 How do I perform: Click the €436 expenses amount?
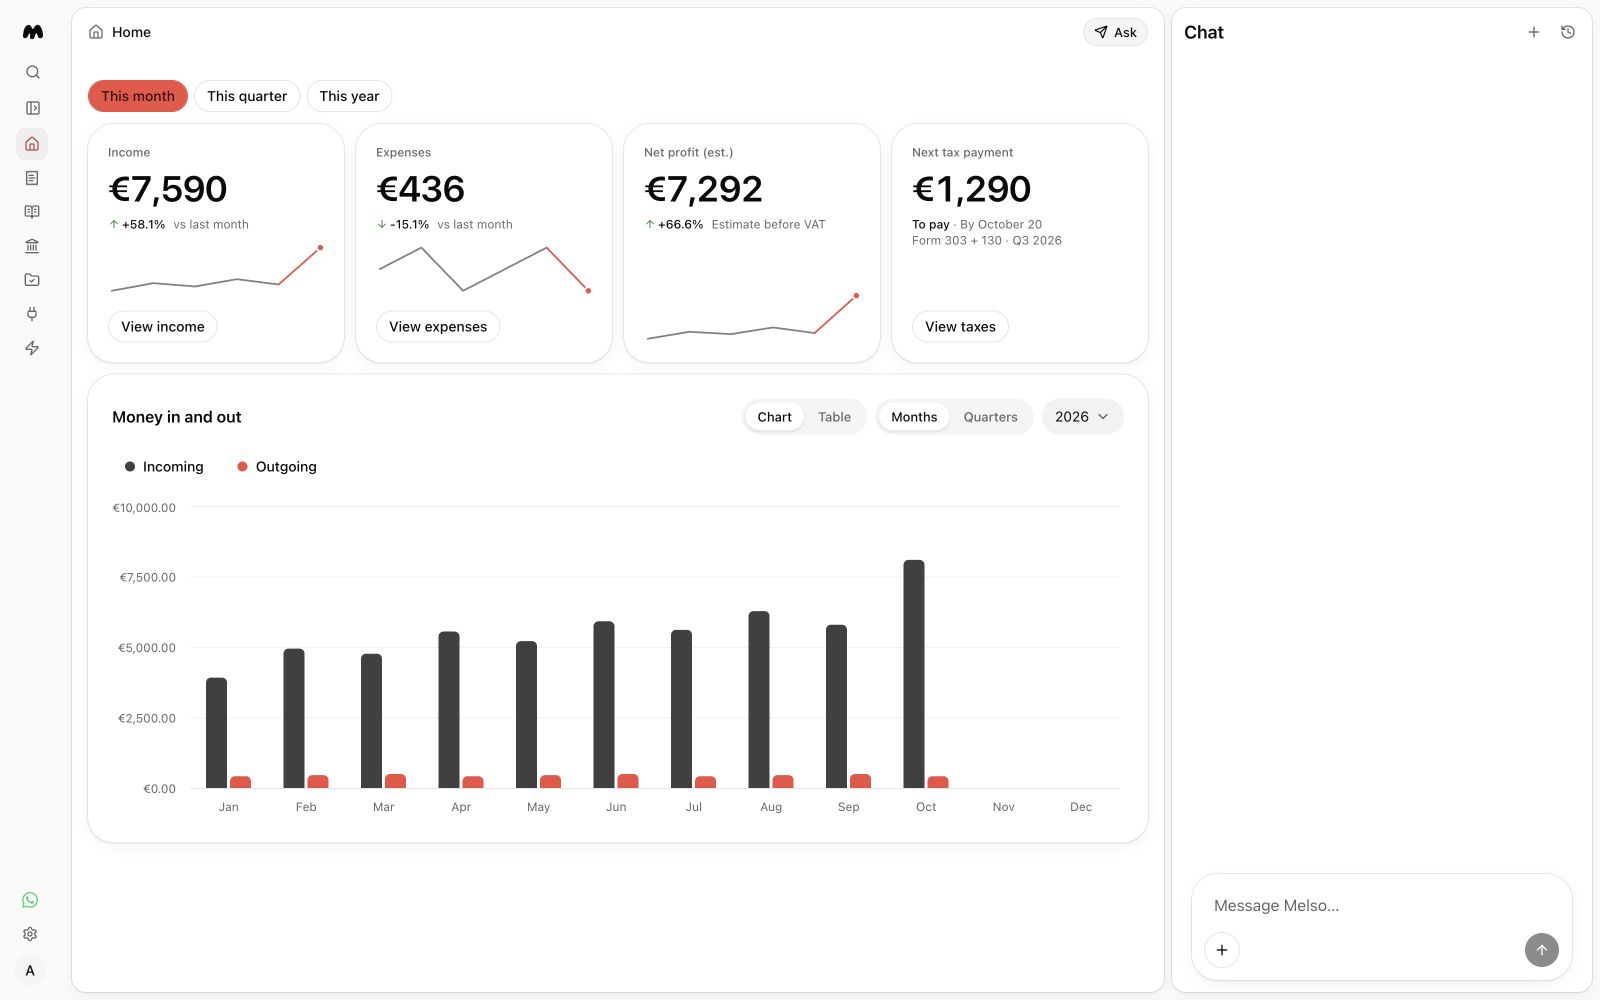click(420, 189)
